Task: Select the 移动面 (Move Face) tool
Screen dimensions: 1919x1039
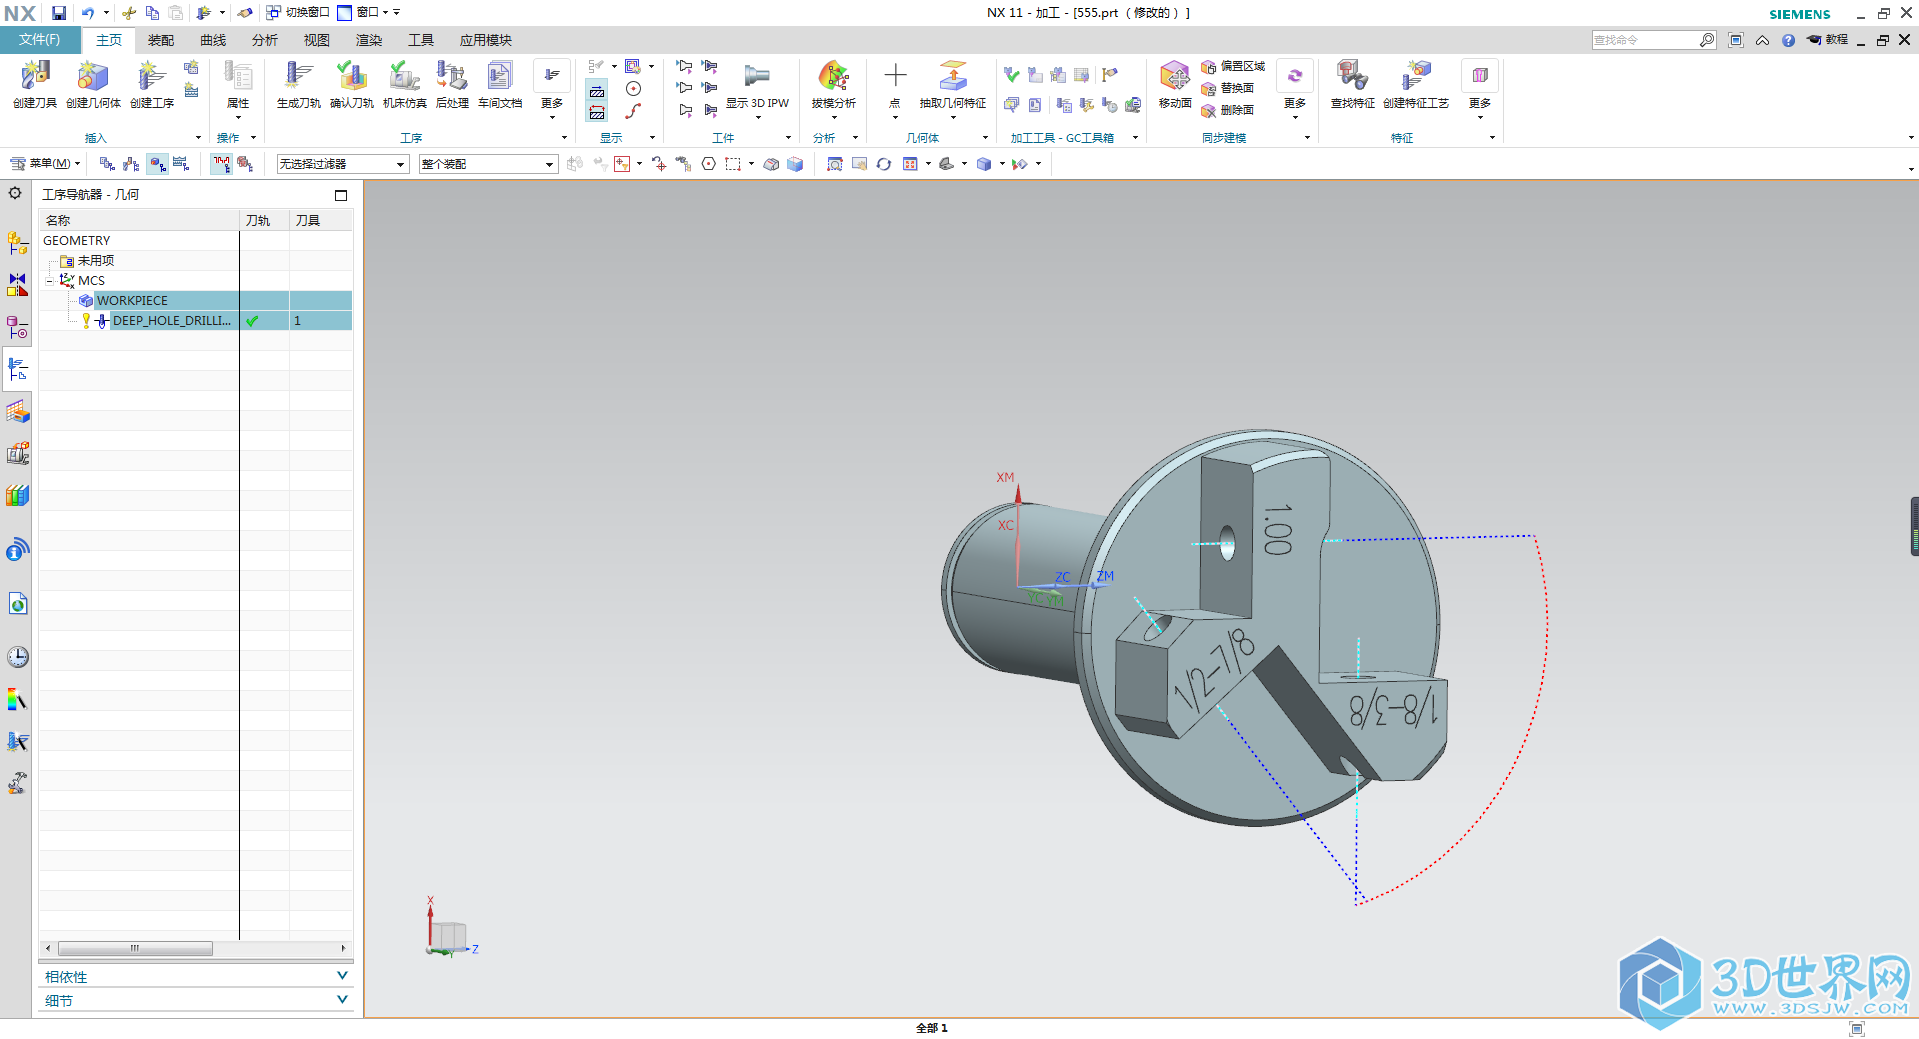Action: coord(1175,84)
